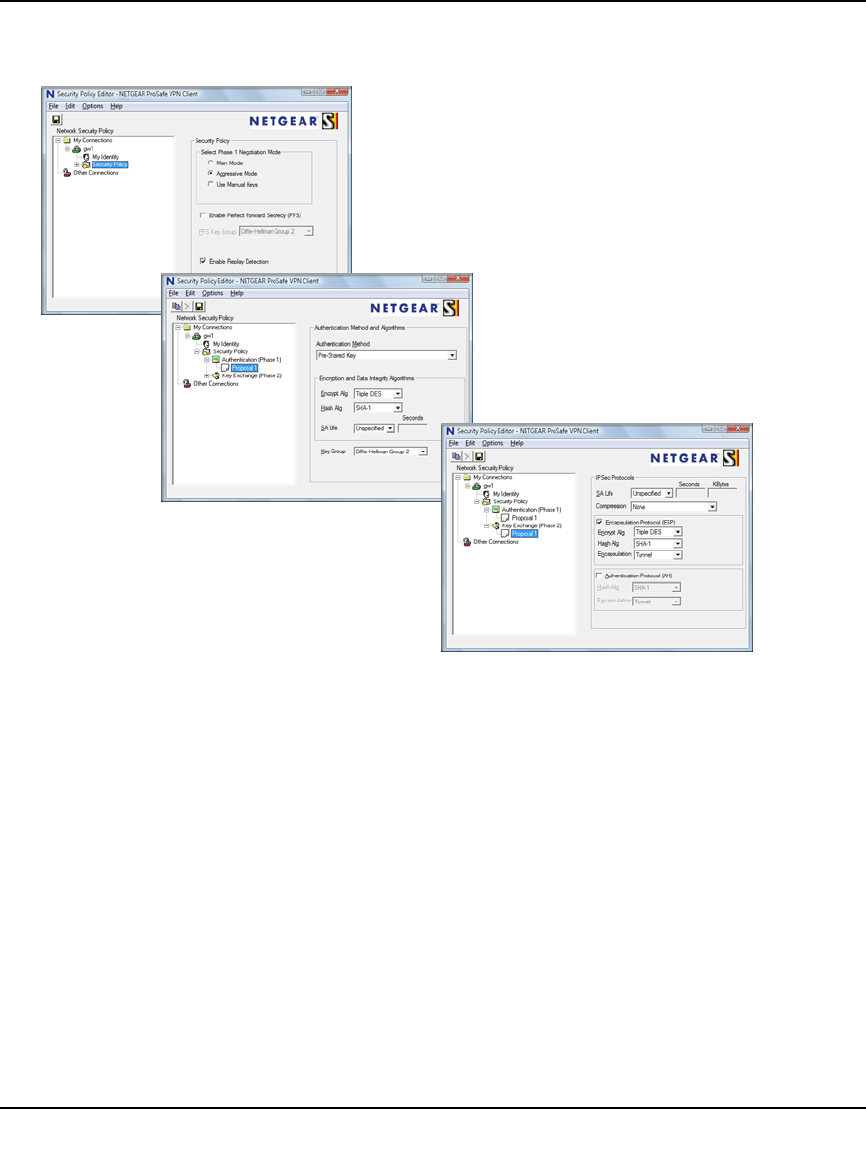Select 'My Identity' label in Authentication Method window
Viewport: 866px width, 1171px height.
pos(226,344)
